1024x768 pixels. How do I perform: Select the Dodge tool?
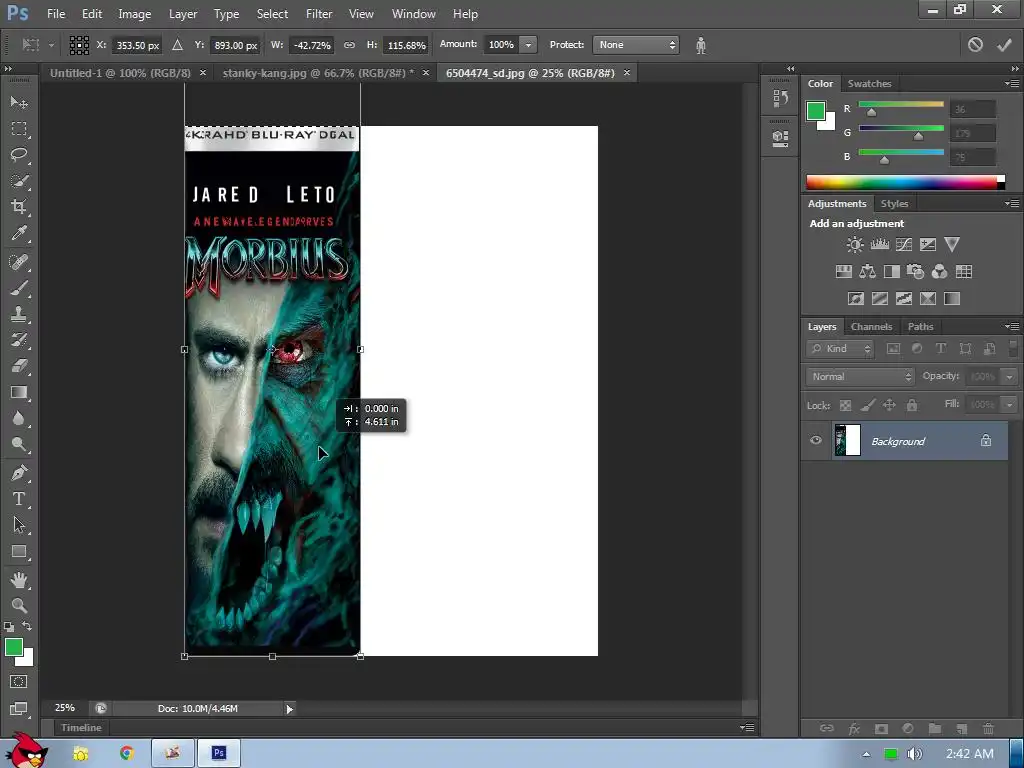tap(19, 445)
